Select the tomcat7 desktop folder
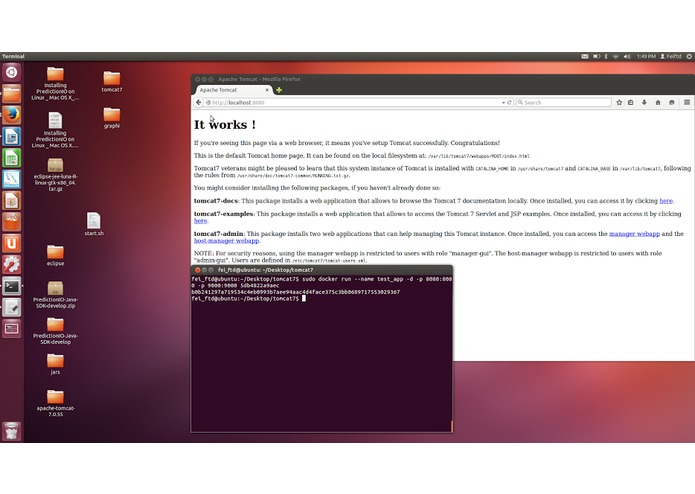695x494 pixels. point(112,82)
